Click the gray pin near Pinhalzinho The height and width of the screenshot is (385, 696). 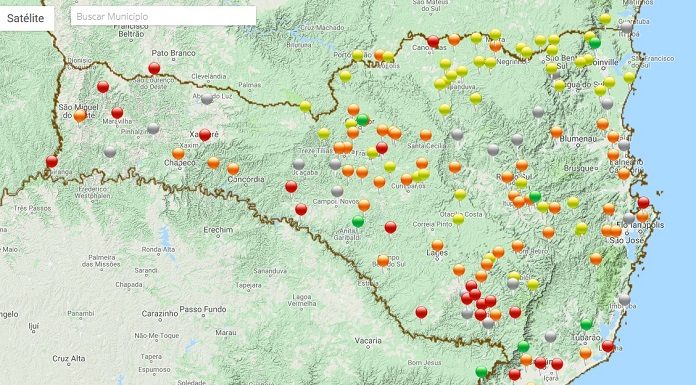(x=153, y=129)
